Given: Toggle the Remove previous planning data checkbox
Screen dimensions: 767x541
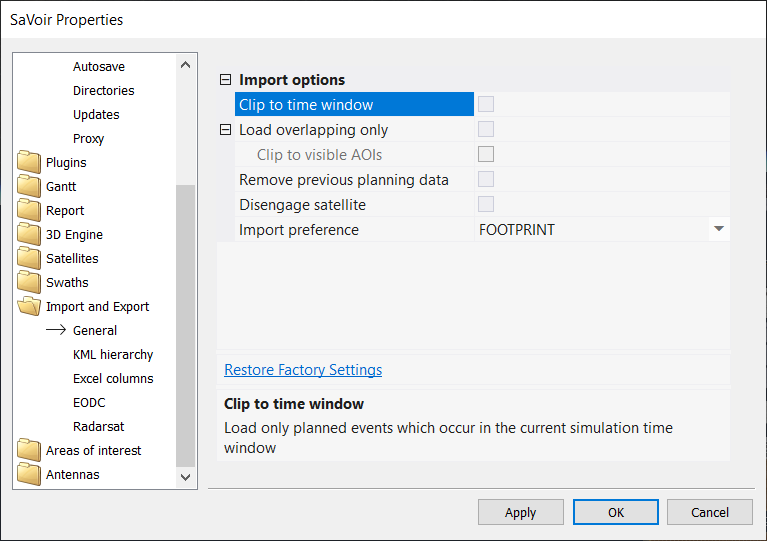Looking at the screenshot, I should pyautogui.click(x=486, y=180).
